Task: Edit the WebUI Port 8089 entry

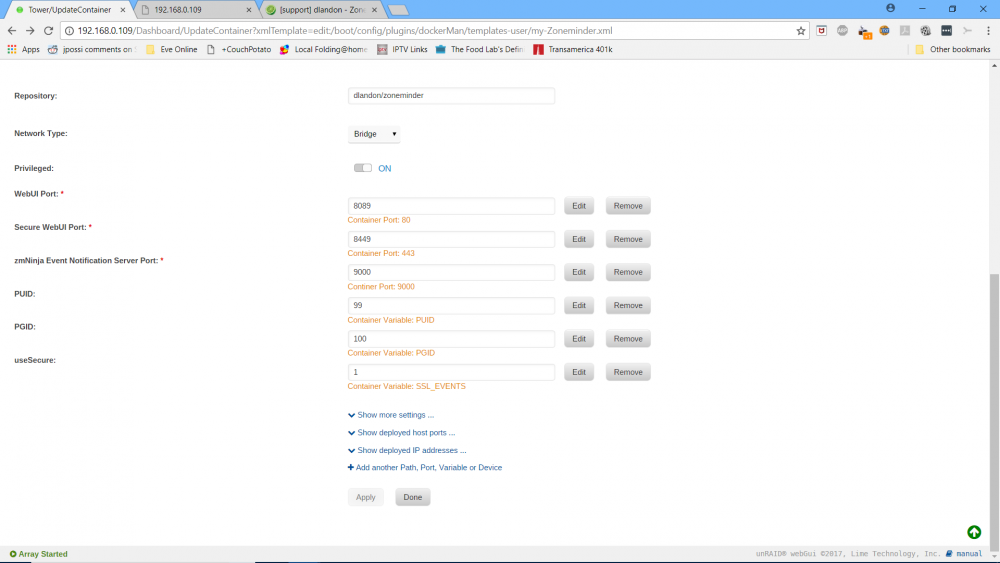Action: [x=579, y=206]
